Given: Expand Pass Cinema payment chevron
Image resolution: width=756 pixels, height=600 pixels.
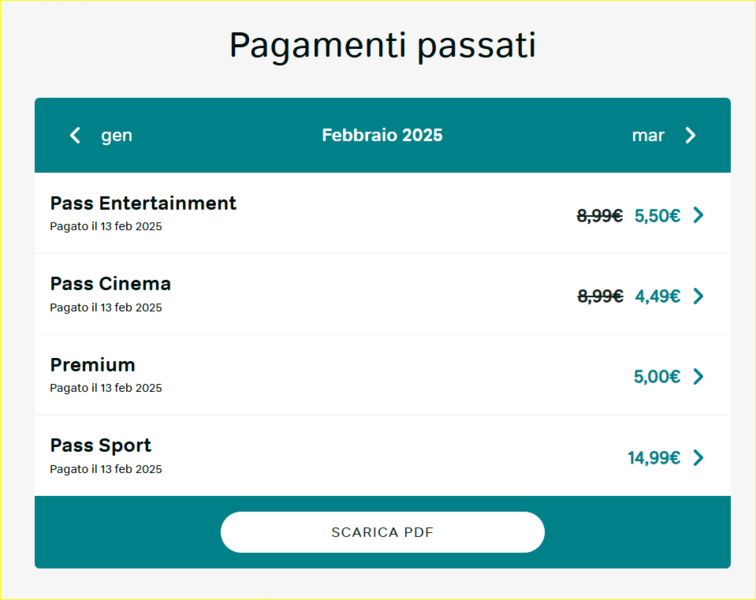Looking at the screenshot, I should pyautogui.click(x=698, y=296).
